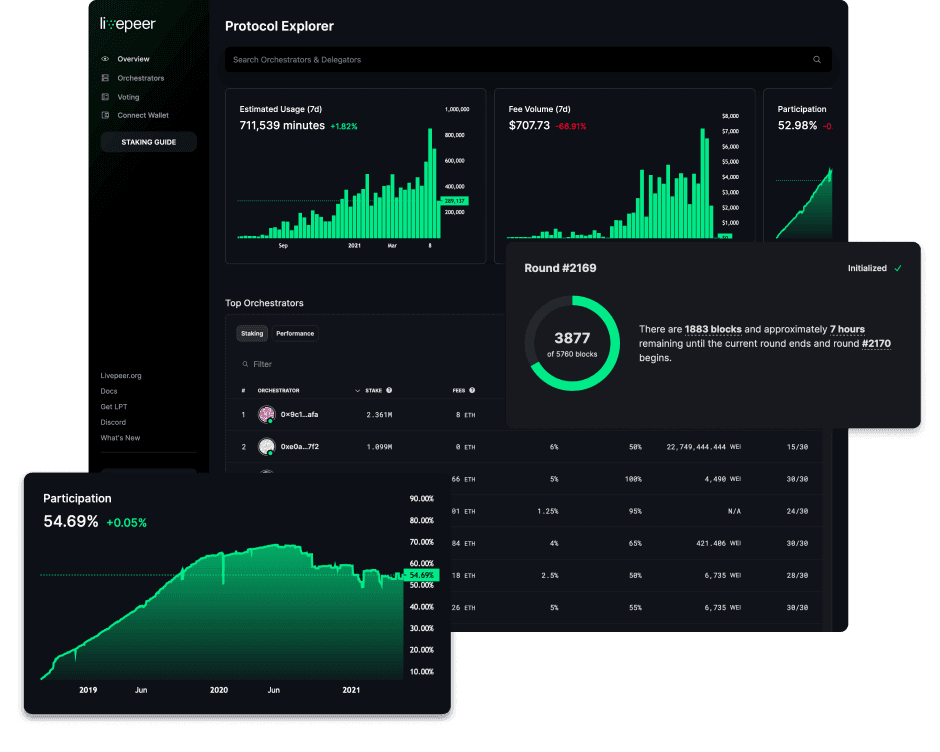Click the Stake column help icon
This screenshot has width=940, height=752.
point(389,390)
